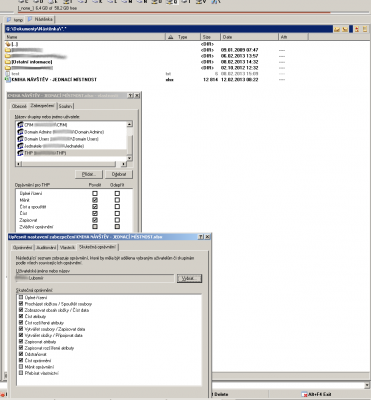Toggle Odepřít checkbox for Měnit

[117, 200]
